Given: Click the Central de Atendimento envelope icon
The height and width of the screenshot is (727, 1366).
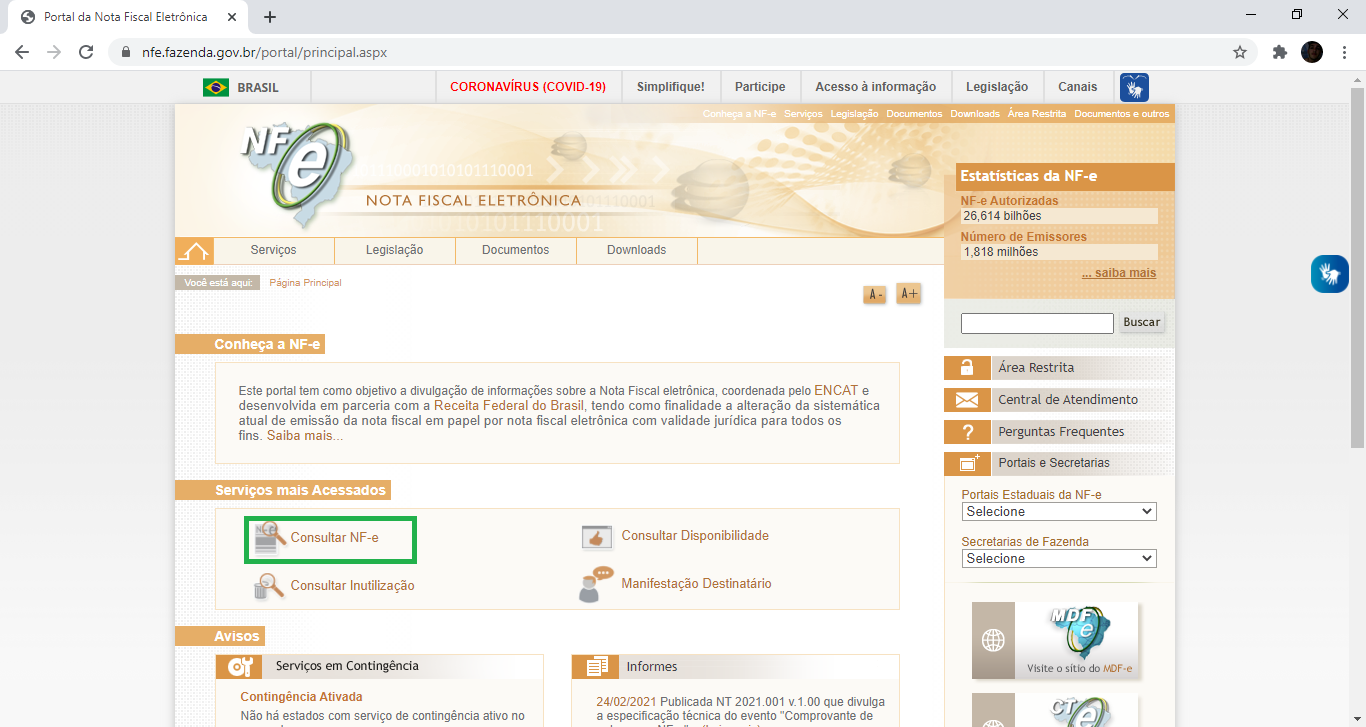Looking at the screenshot, I should pyautogui.click(x=967, y=400).
